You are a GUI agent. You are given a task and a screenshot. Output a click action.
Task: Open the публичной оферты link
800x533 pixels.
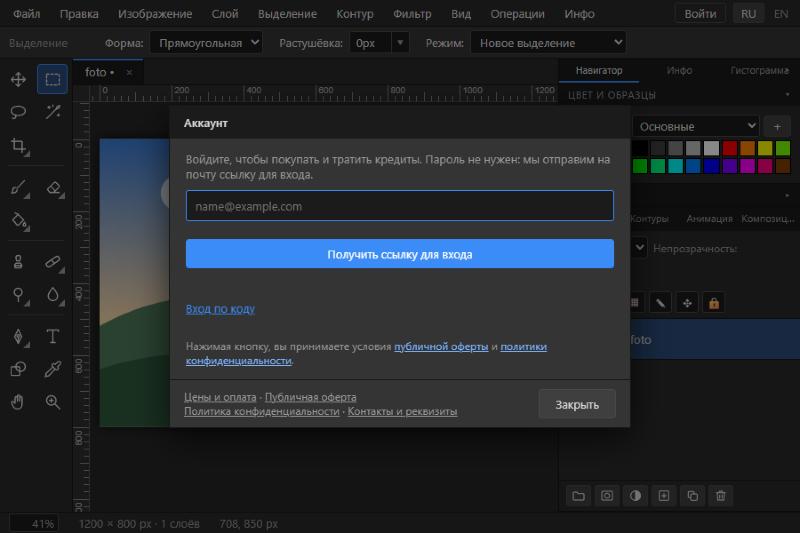(x=441, y=346)
